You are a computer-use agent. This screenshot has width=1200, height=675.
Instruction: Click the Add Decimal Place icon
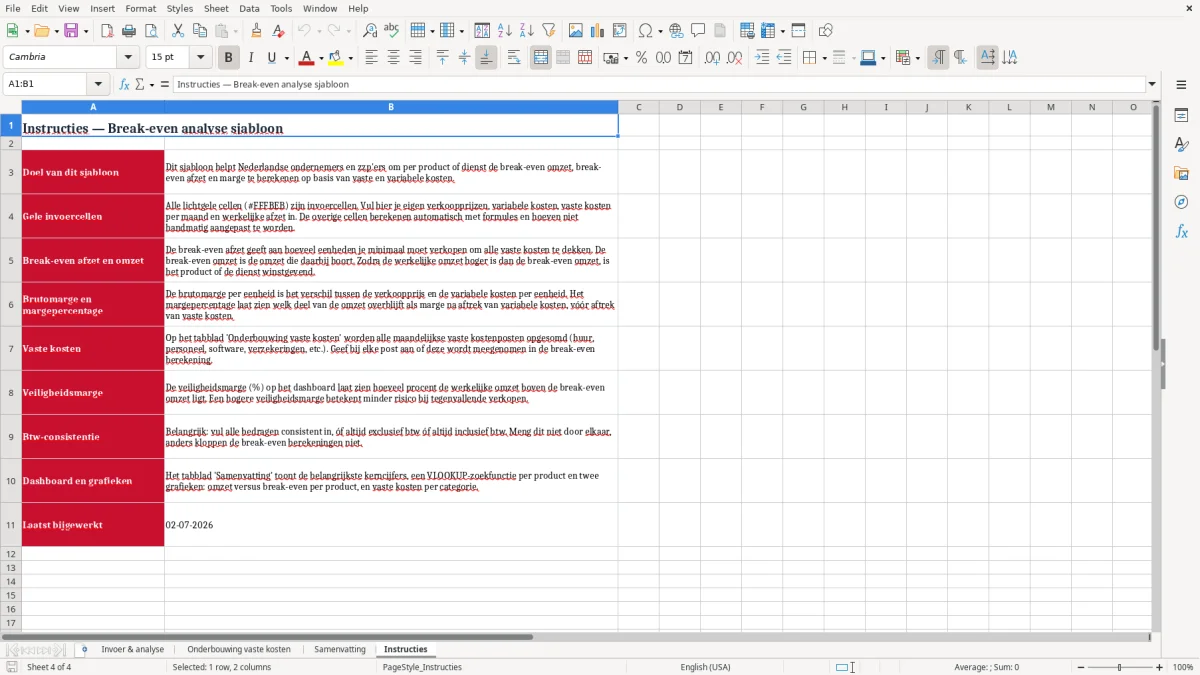[x=712, y=58]
